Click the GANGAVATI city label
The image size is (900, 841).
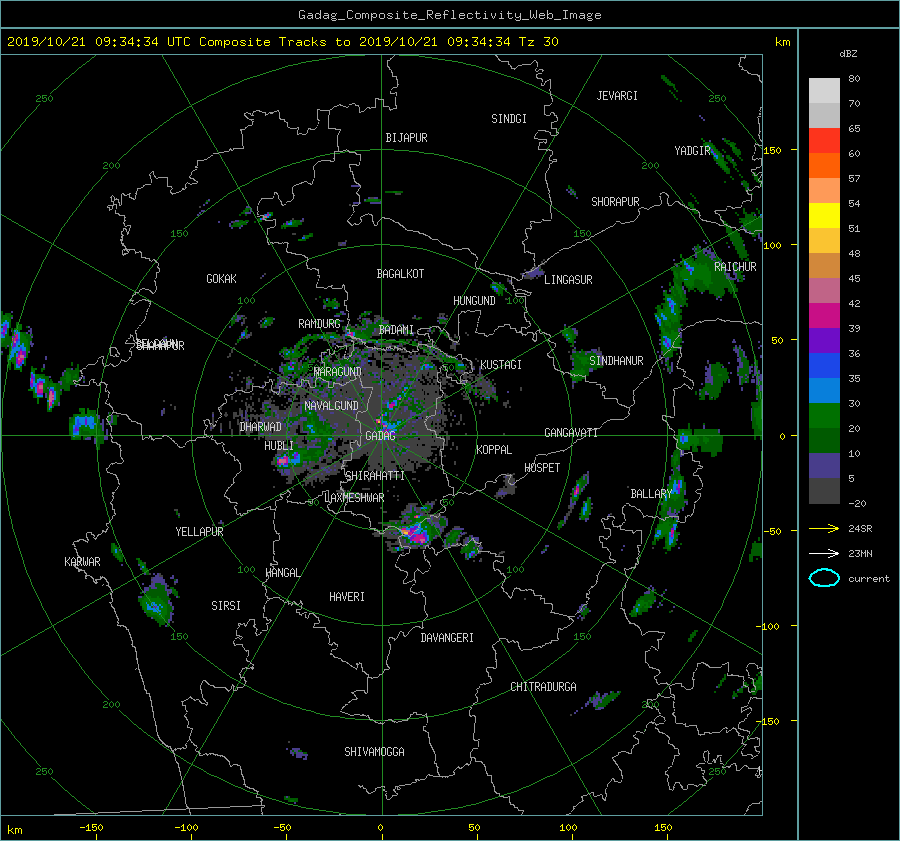(571, 433)
